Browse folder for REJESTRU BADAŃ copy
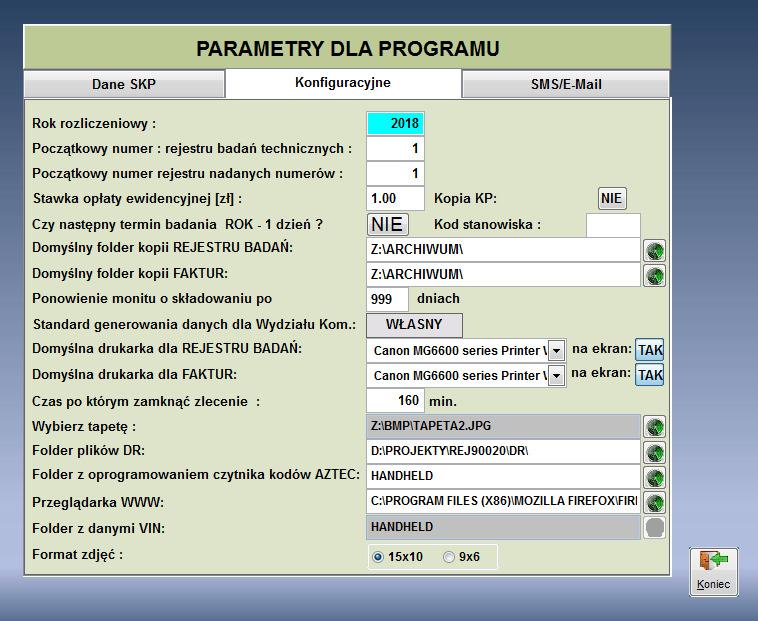758x621 pixels. (654, 250)
